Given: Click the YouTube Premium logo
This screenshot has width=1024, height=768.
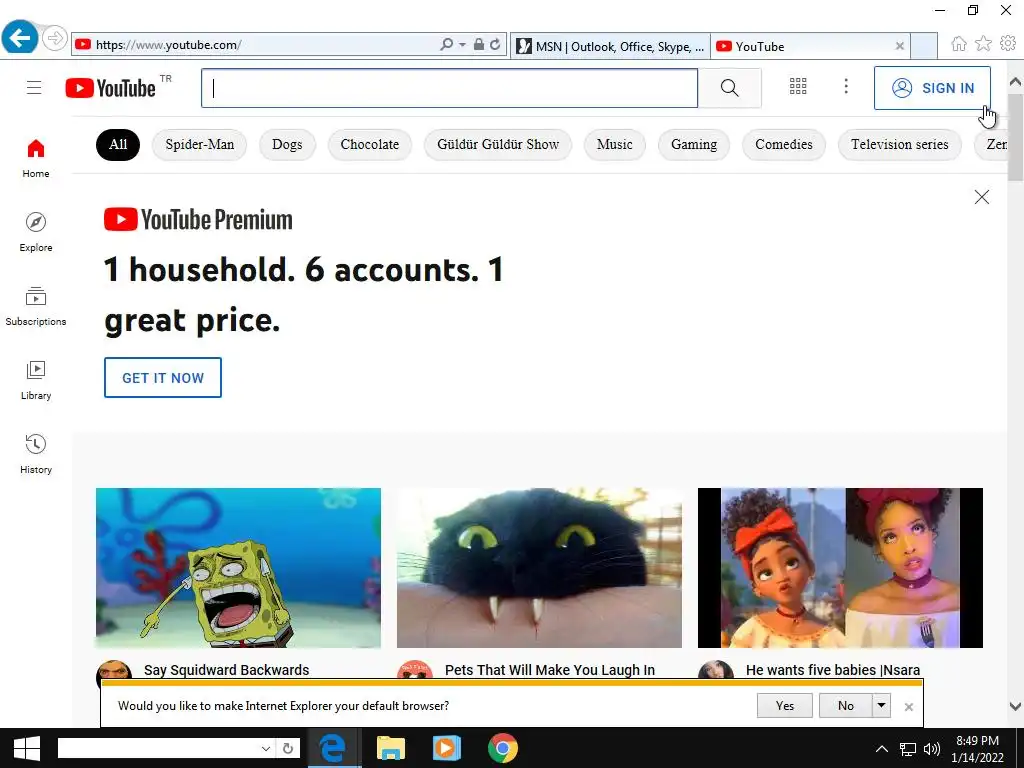Looking at the screenshot, I should (x=198, y=219).
